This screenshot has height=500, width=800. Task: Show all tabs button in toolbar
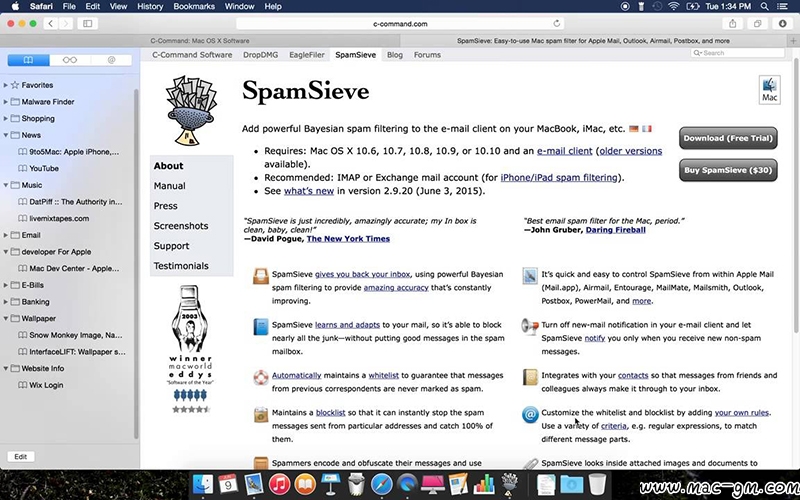758,23
